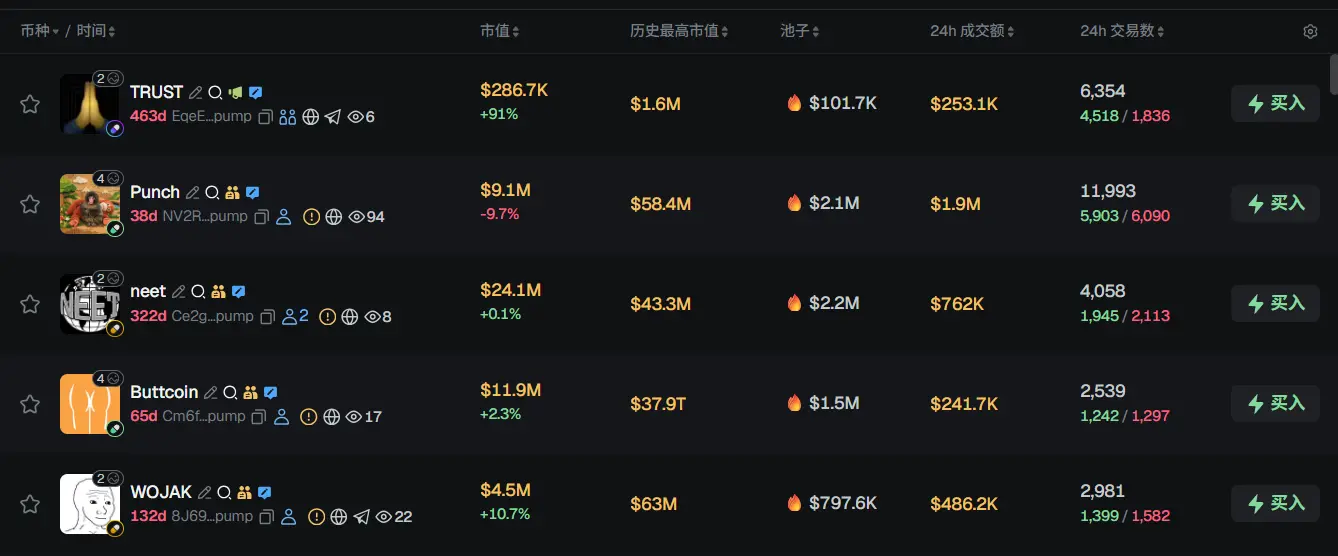Sort table by 池子 column header
The height and width of the screenshot is (556, 1338).
click(x=800, y=31)
